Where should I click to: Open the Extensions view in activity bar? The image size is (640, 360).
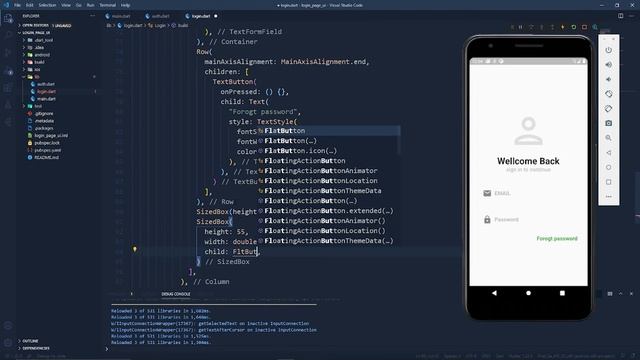pos(8,88)
